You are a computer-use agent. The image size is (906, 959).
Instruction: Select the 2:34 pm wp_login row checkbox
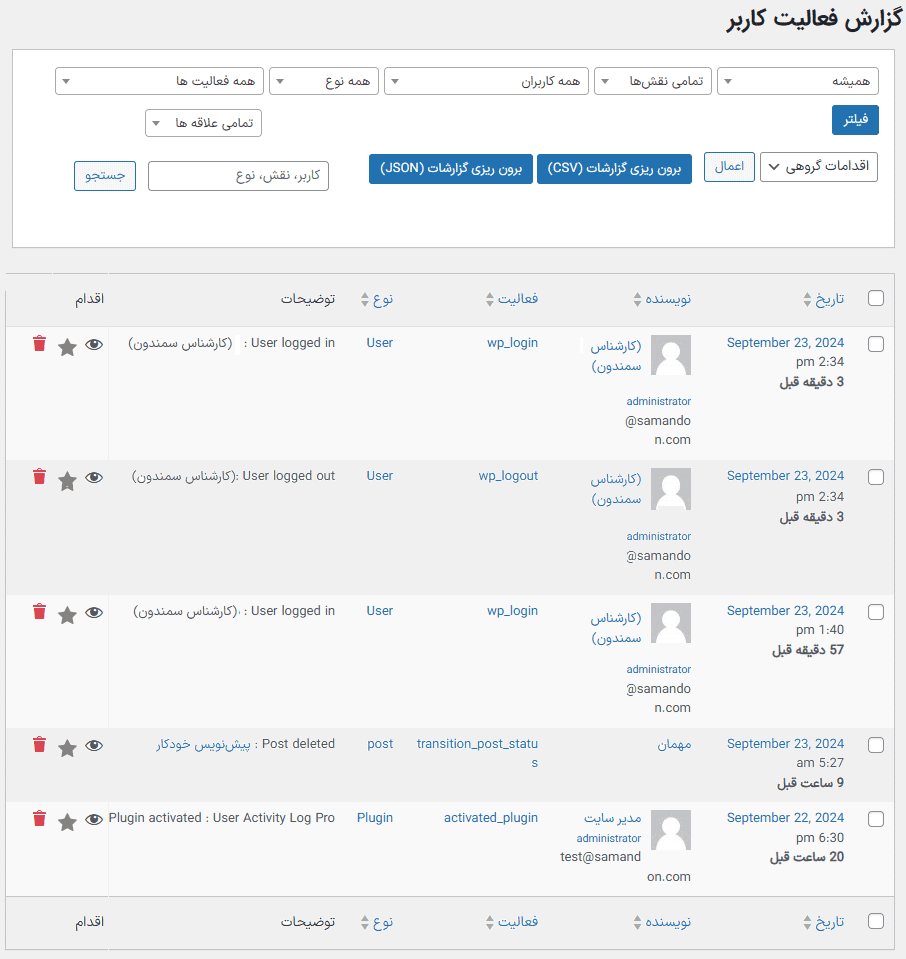pyautogui.click(x=876, y=344)
